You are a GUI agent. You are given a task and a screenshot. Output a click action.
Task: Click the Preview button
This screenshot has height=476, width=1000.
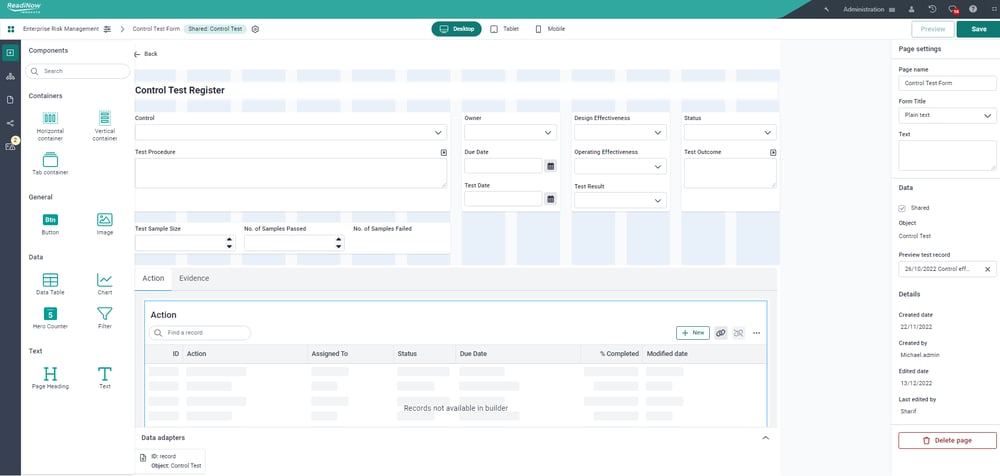coord(933,29)
